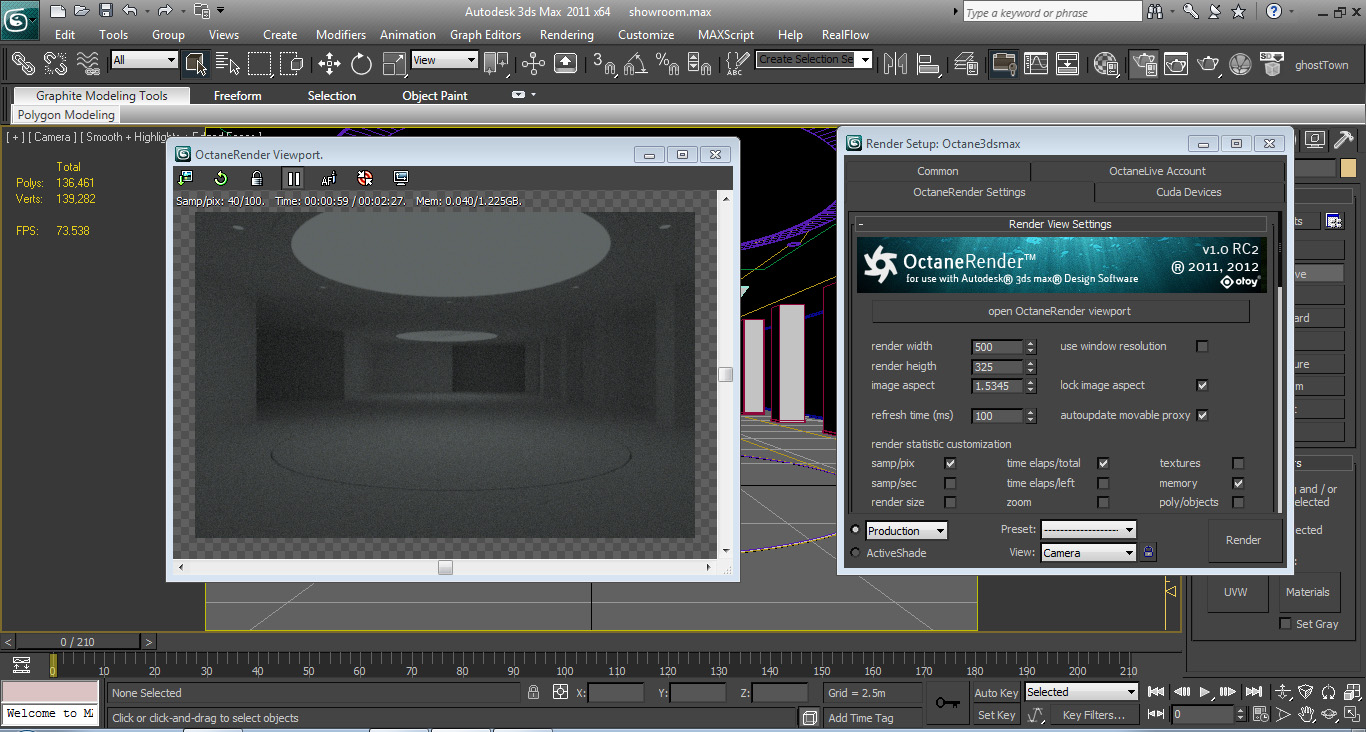This screenshot has width=1366, height=732.
Task: Click the Mirror tool icon
Action: click(x=895, y=64)
